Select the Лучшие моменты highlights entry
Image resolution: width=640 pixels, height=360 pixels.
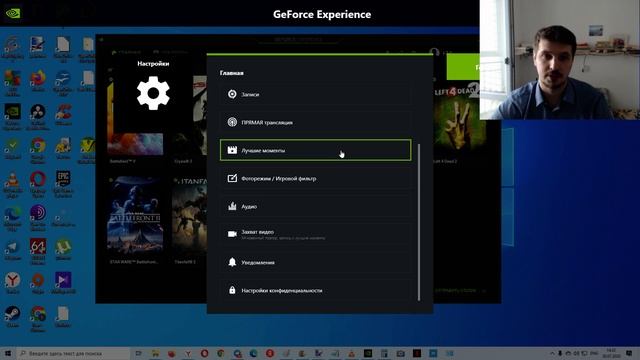pos(316,150)
